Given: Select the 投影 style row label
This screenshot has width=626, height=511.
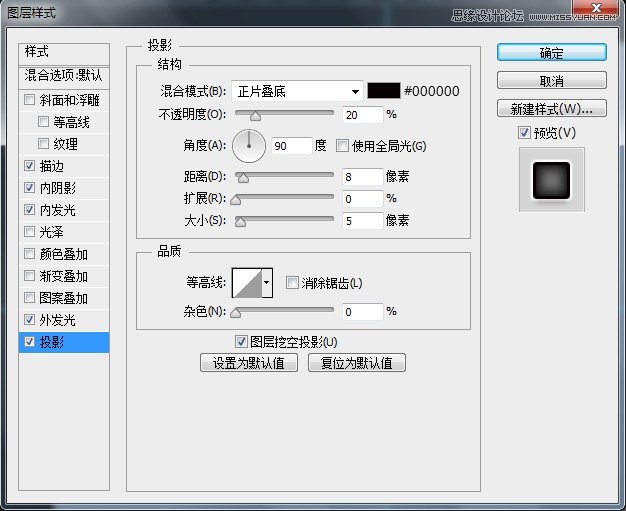Looking at the screenshot, I should coord(52,342).
